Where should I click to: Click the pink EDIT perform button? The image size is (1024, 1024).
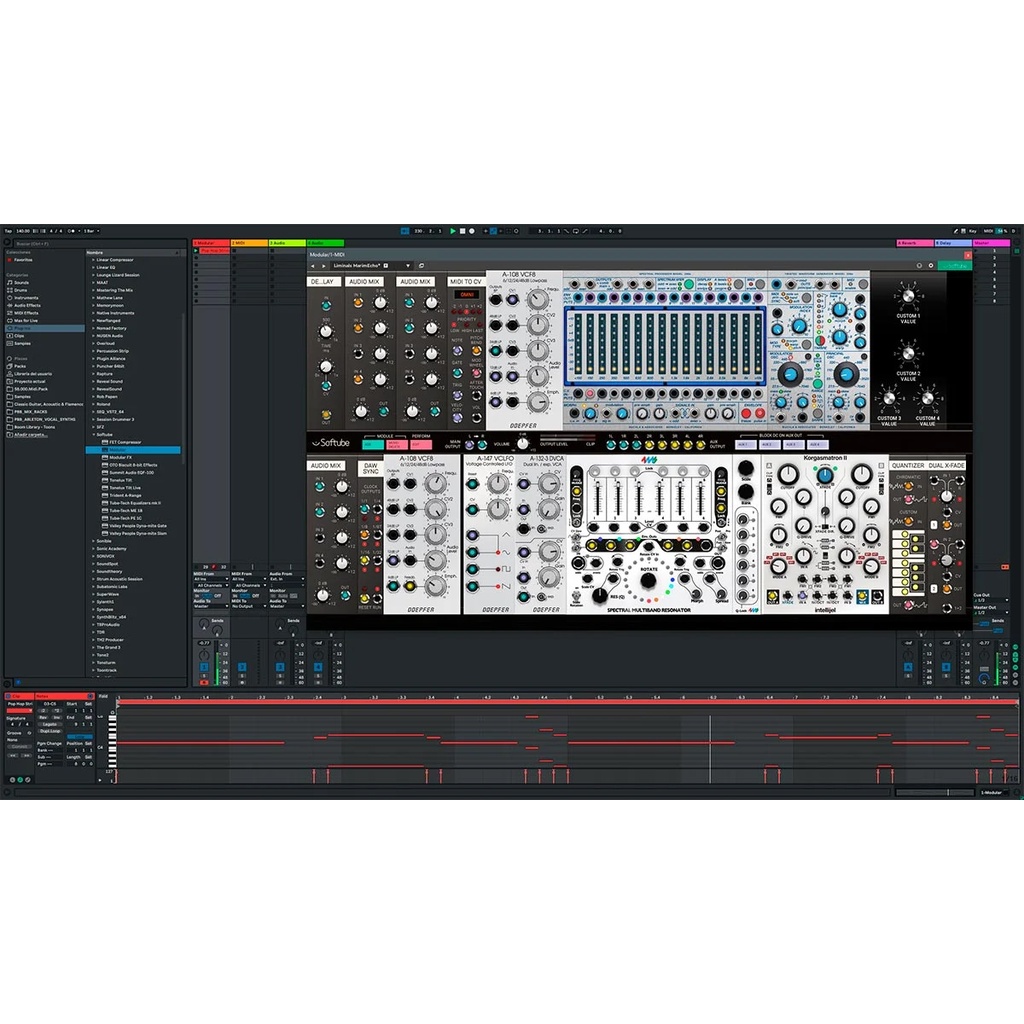[421, 445]
